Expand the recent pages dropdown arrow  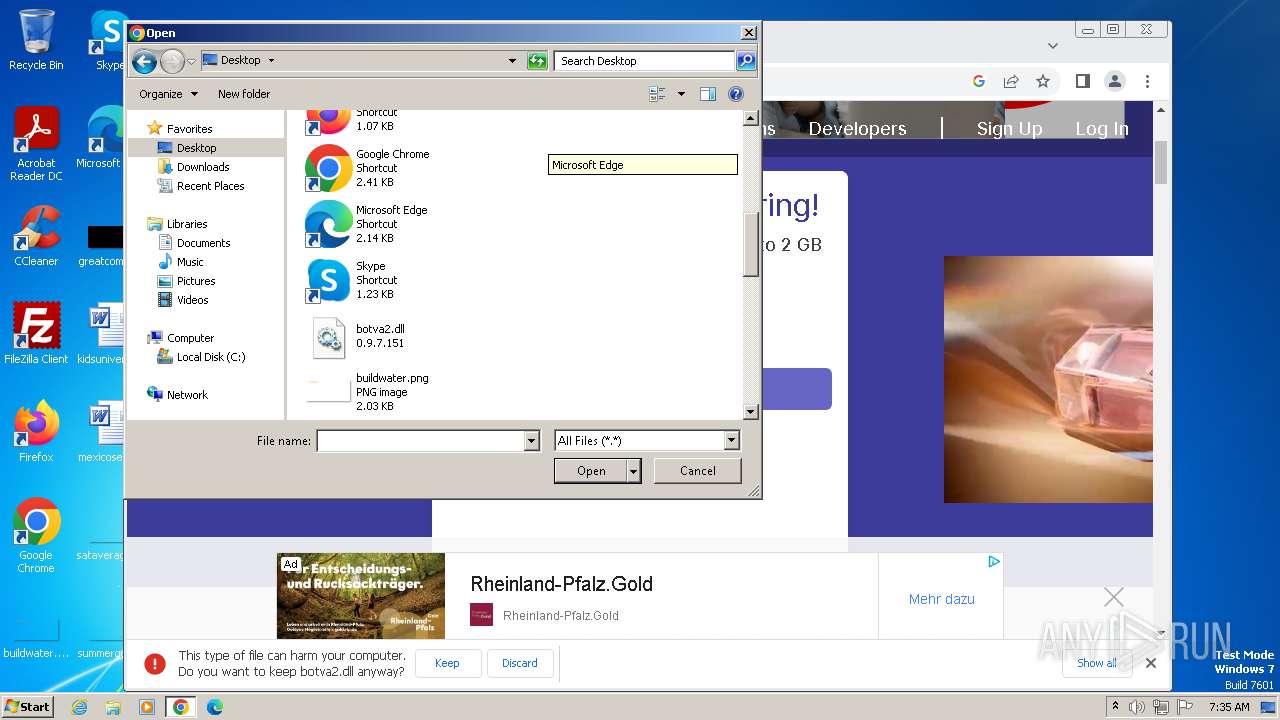192,61
